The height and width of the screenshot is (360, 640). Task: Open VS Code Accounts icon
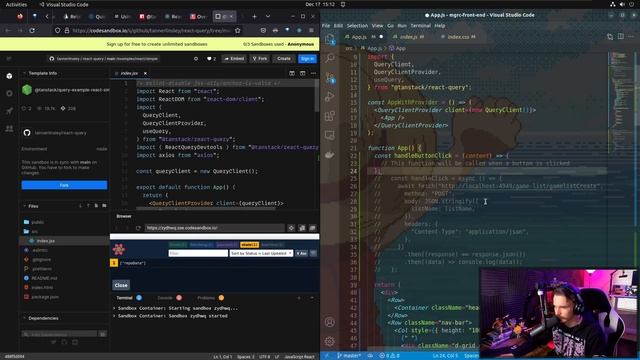coord(330,322)
